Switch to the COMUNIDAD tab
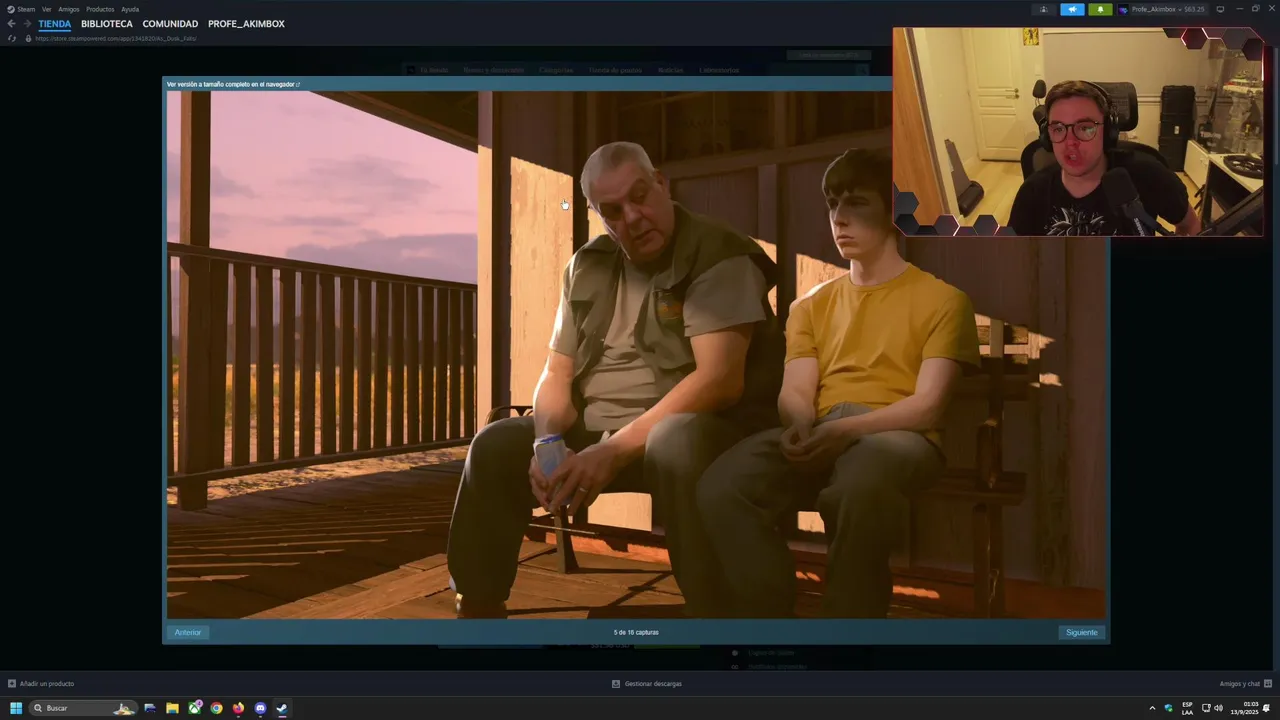Screen dimensions: 1280x720 [x=170, y=24]
